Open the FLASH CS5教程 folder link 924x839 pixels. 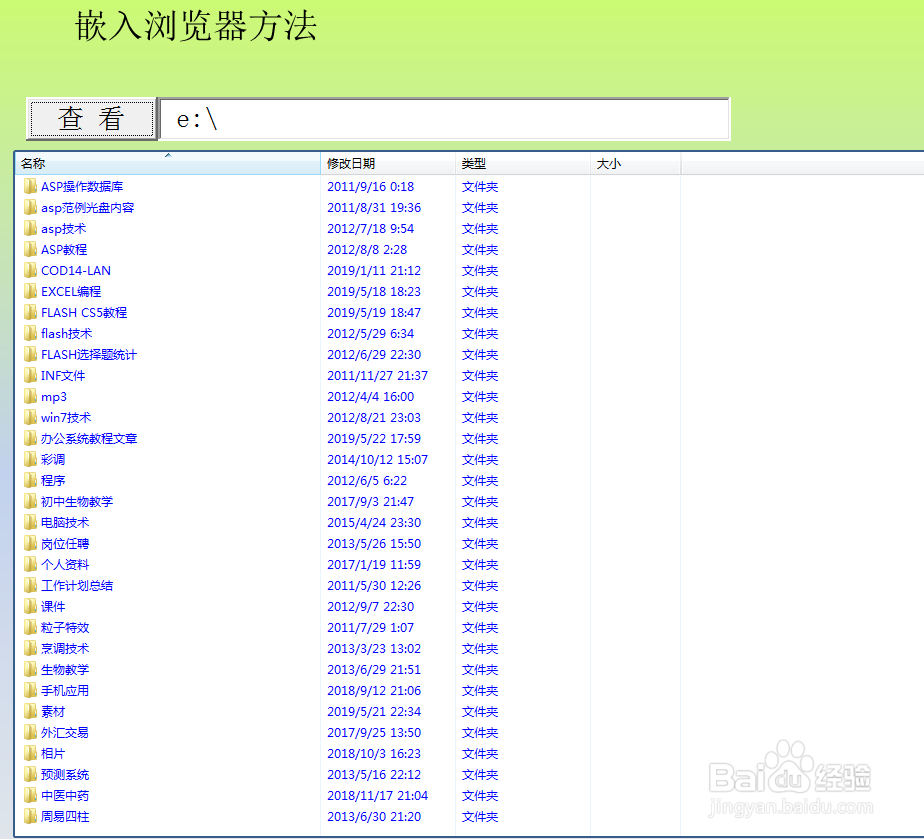click(84, 312)
